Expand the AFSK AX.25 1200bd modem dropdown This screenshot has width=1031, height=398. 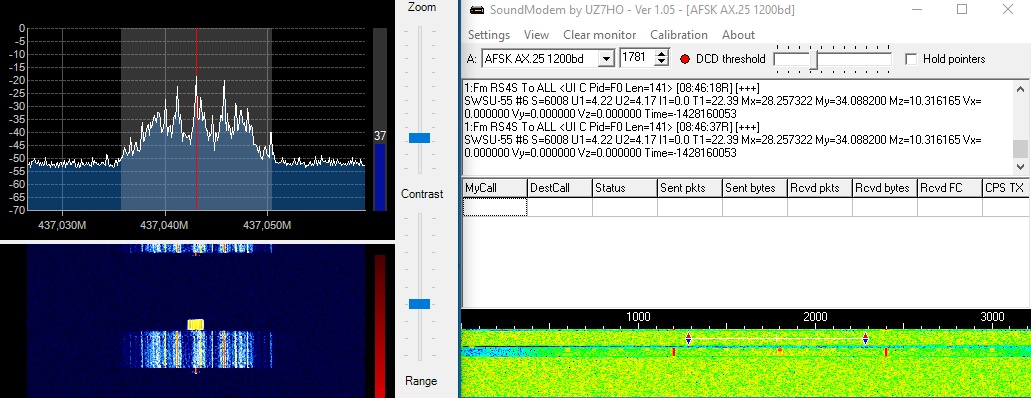click(606, 59)
